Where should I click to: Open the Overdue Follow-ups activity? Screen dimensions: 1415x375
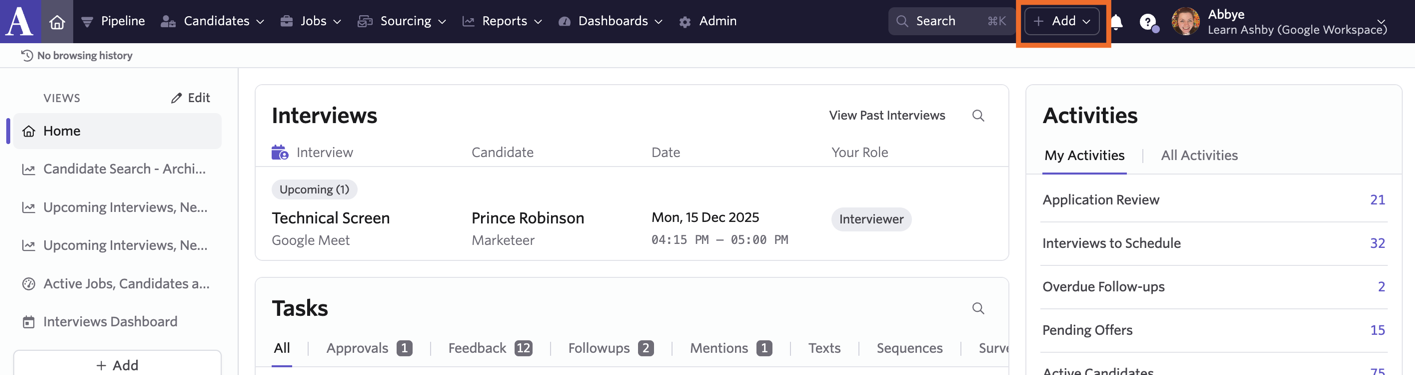(x=1214, y=287)
